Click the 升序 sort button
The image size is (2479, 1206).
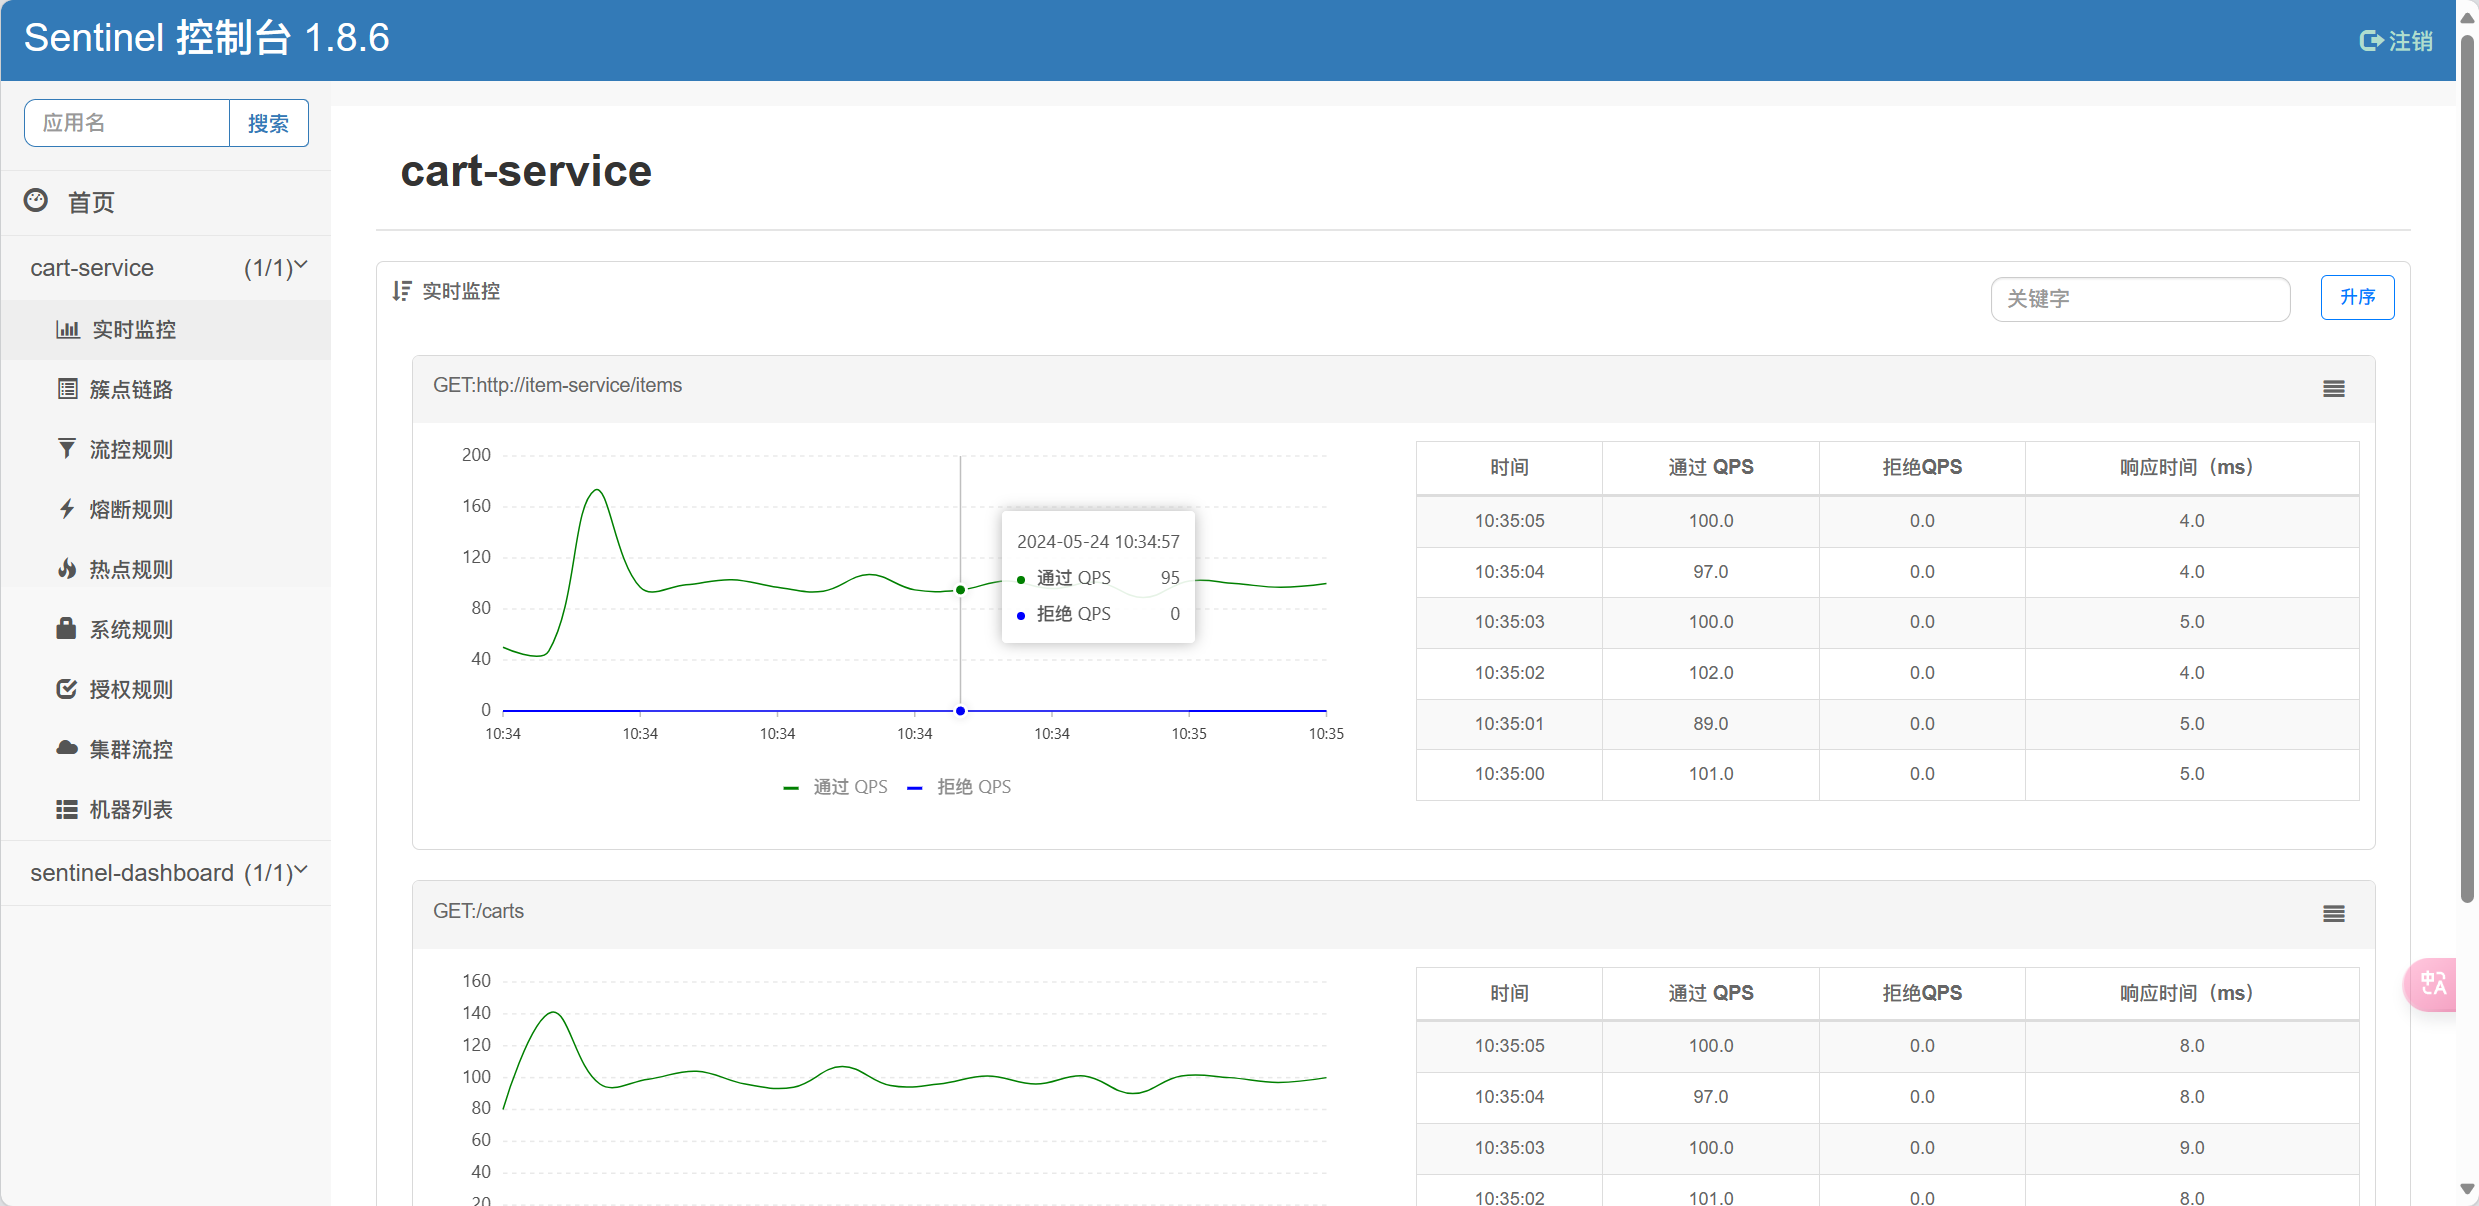click(2356, 298)
